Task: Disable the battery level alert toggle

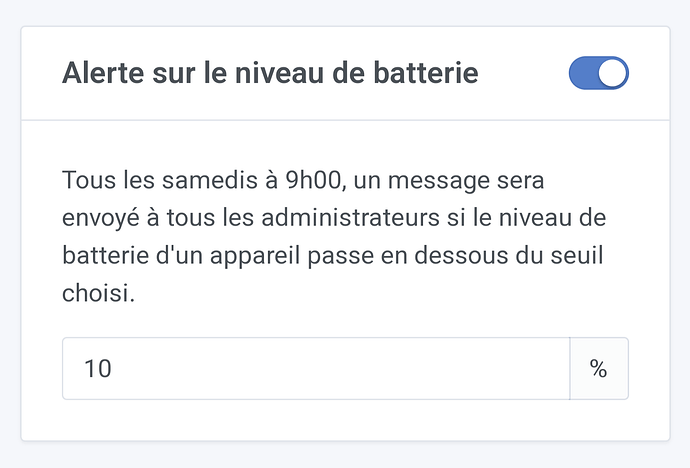Action: [x=598, y=73]
